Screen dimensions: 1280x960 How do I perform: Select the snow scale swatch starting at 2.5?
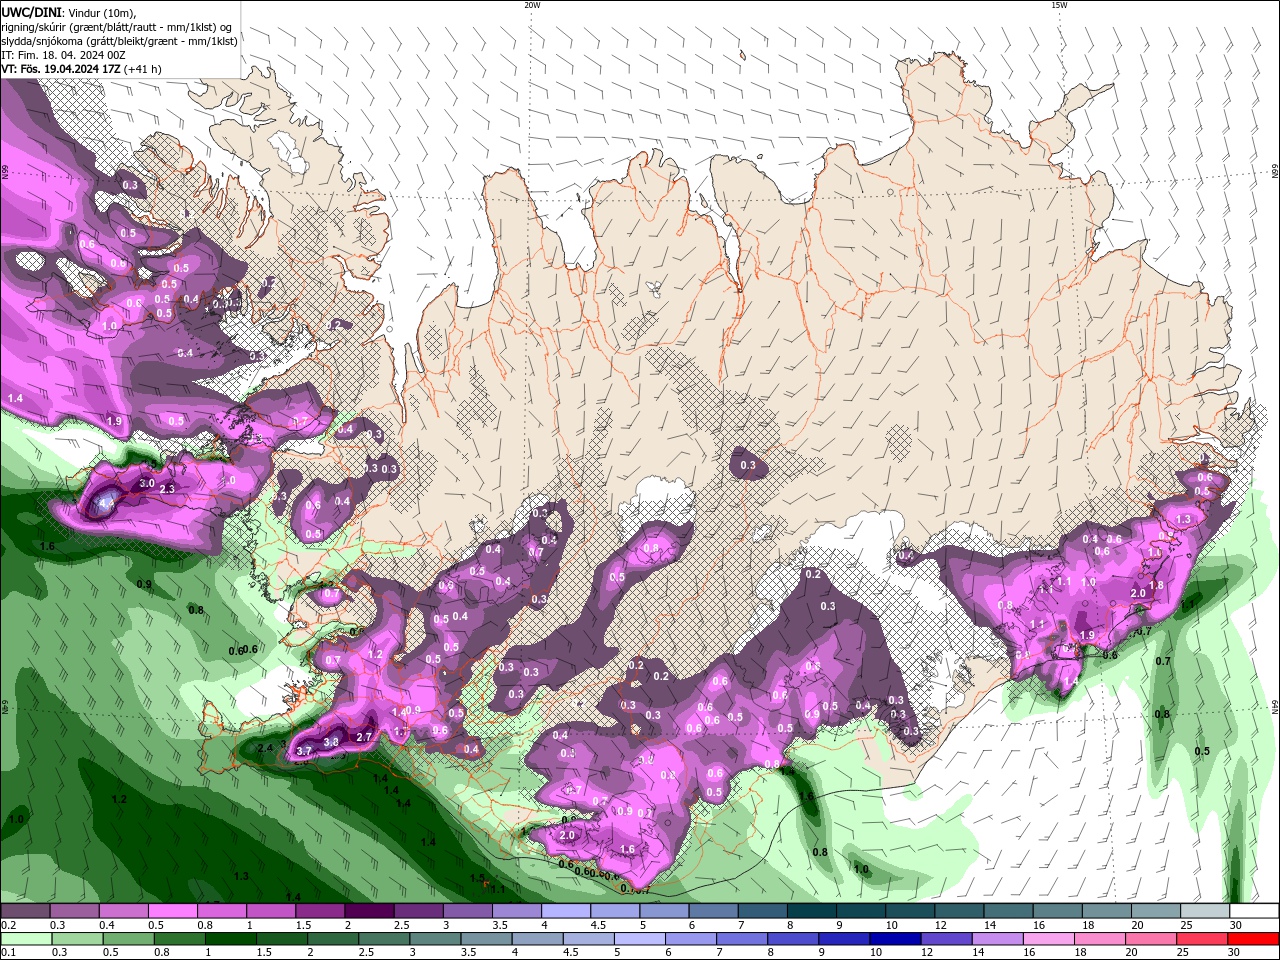[417, 911]
